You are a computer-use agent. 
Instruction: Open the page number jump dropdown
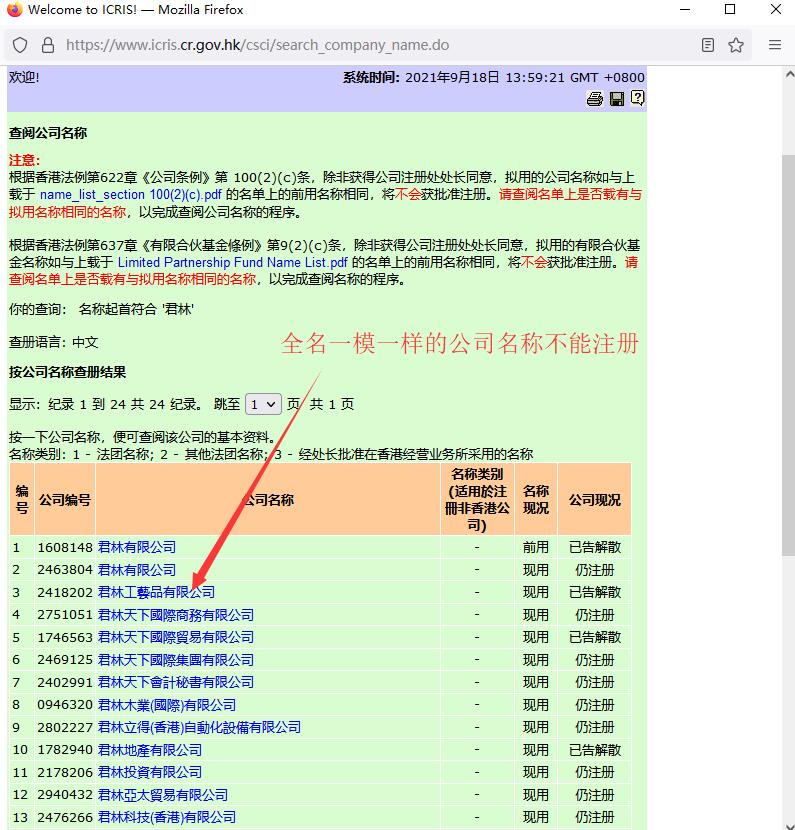pyautogui.click(x=264, y=404)
